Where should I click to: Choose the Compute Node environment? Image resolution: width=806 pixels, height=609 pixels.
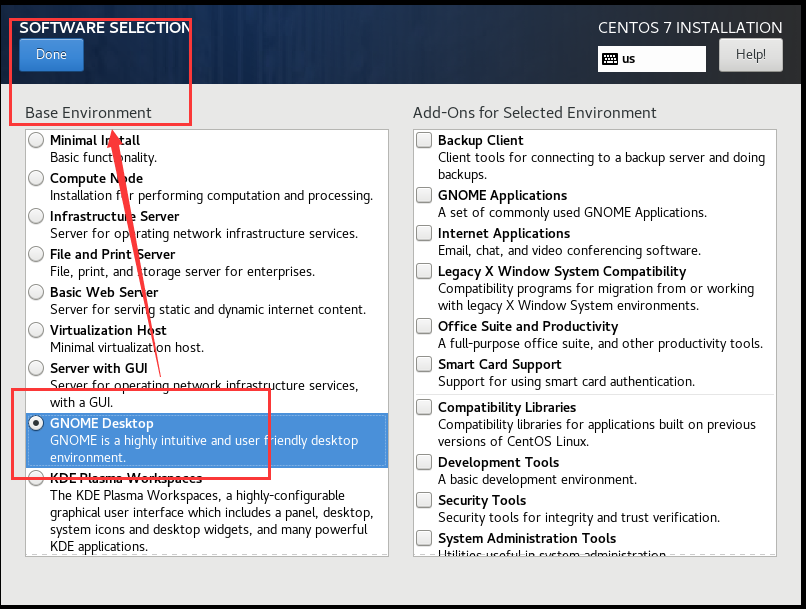pos(36,179)
